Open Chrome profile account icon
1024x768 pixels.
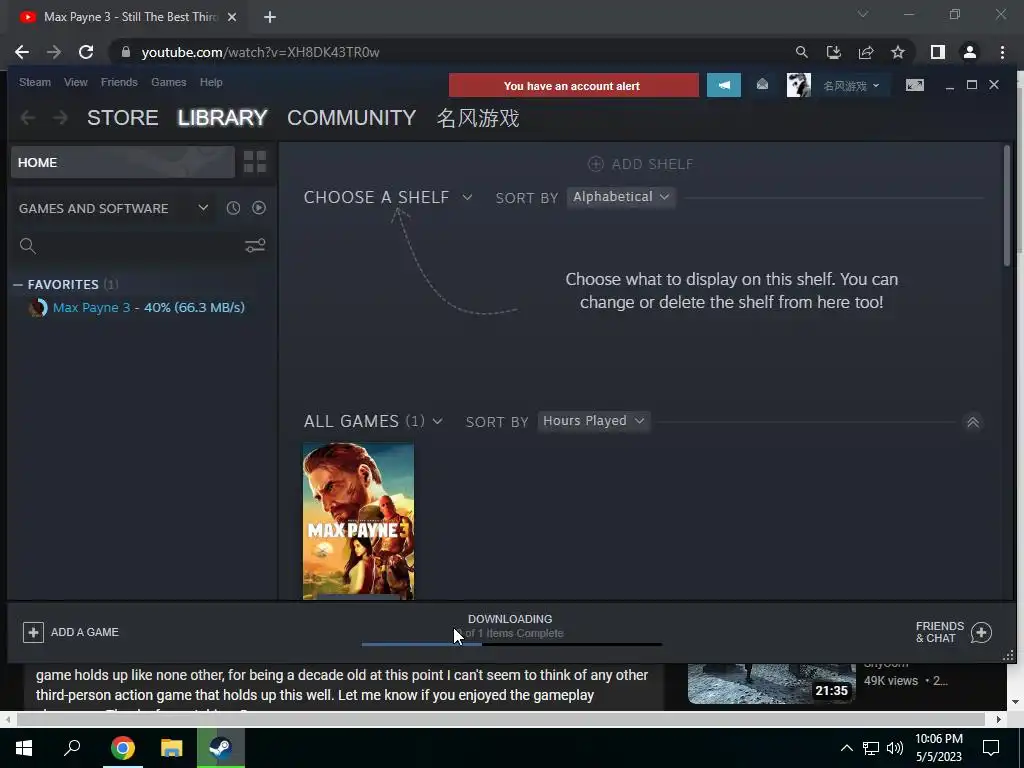click(x=970, y=52)
